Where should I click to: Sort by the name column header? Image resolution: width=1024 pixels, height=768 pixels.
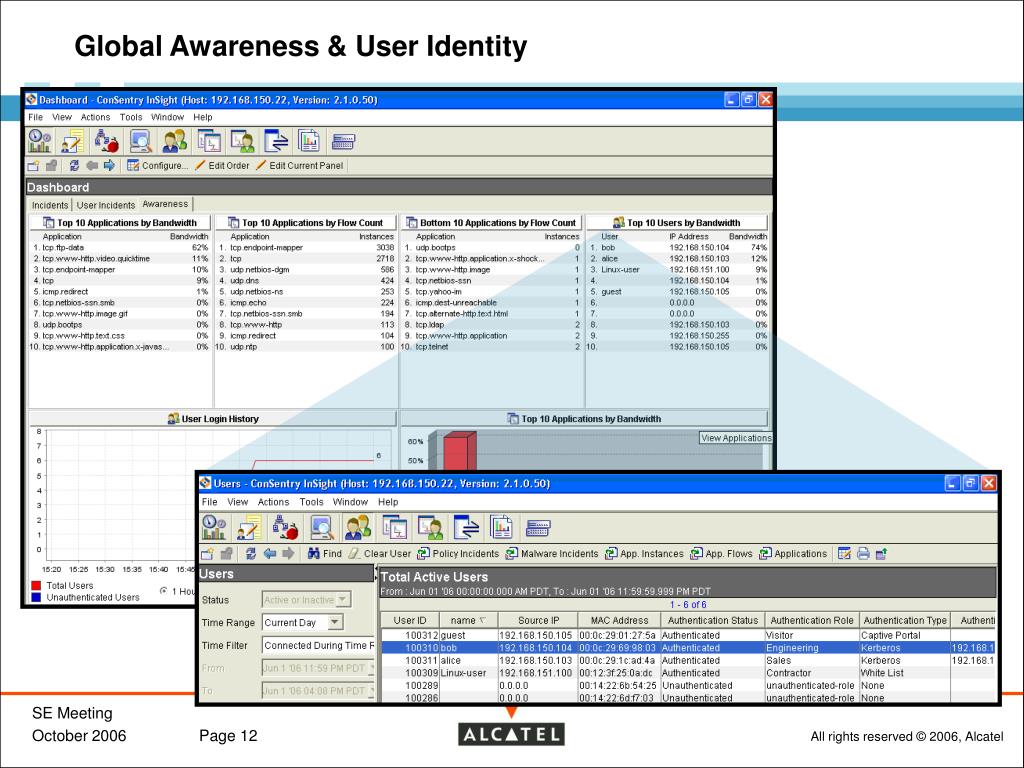tap(468, 620)
